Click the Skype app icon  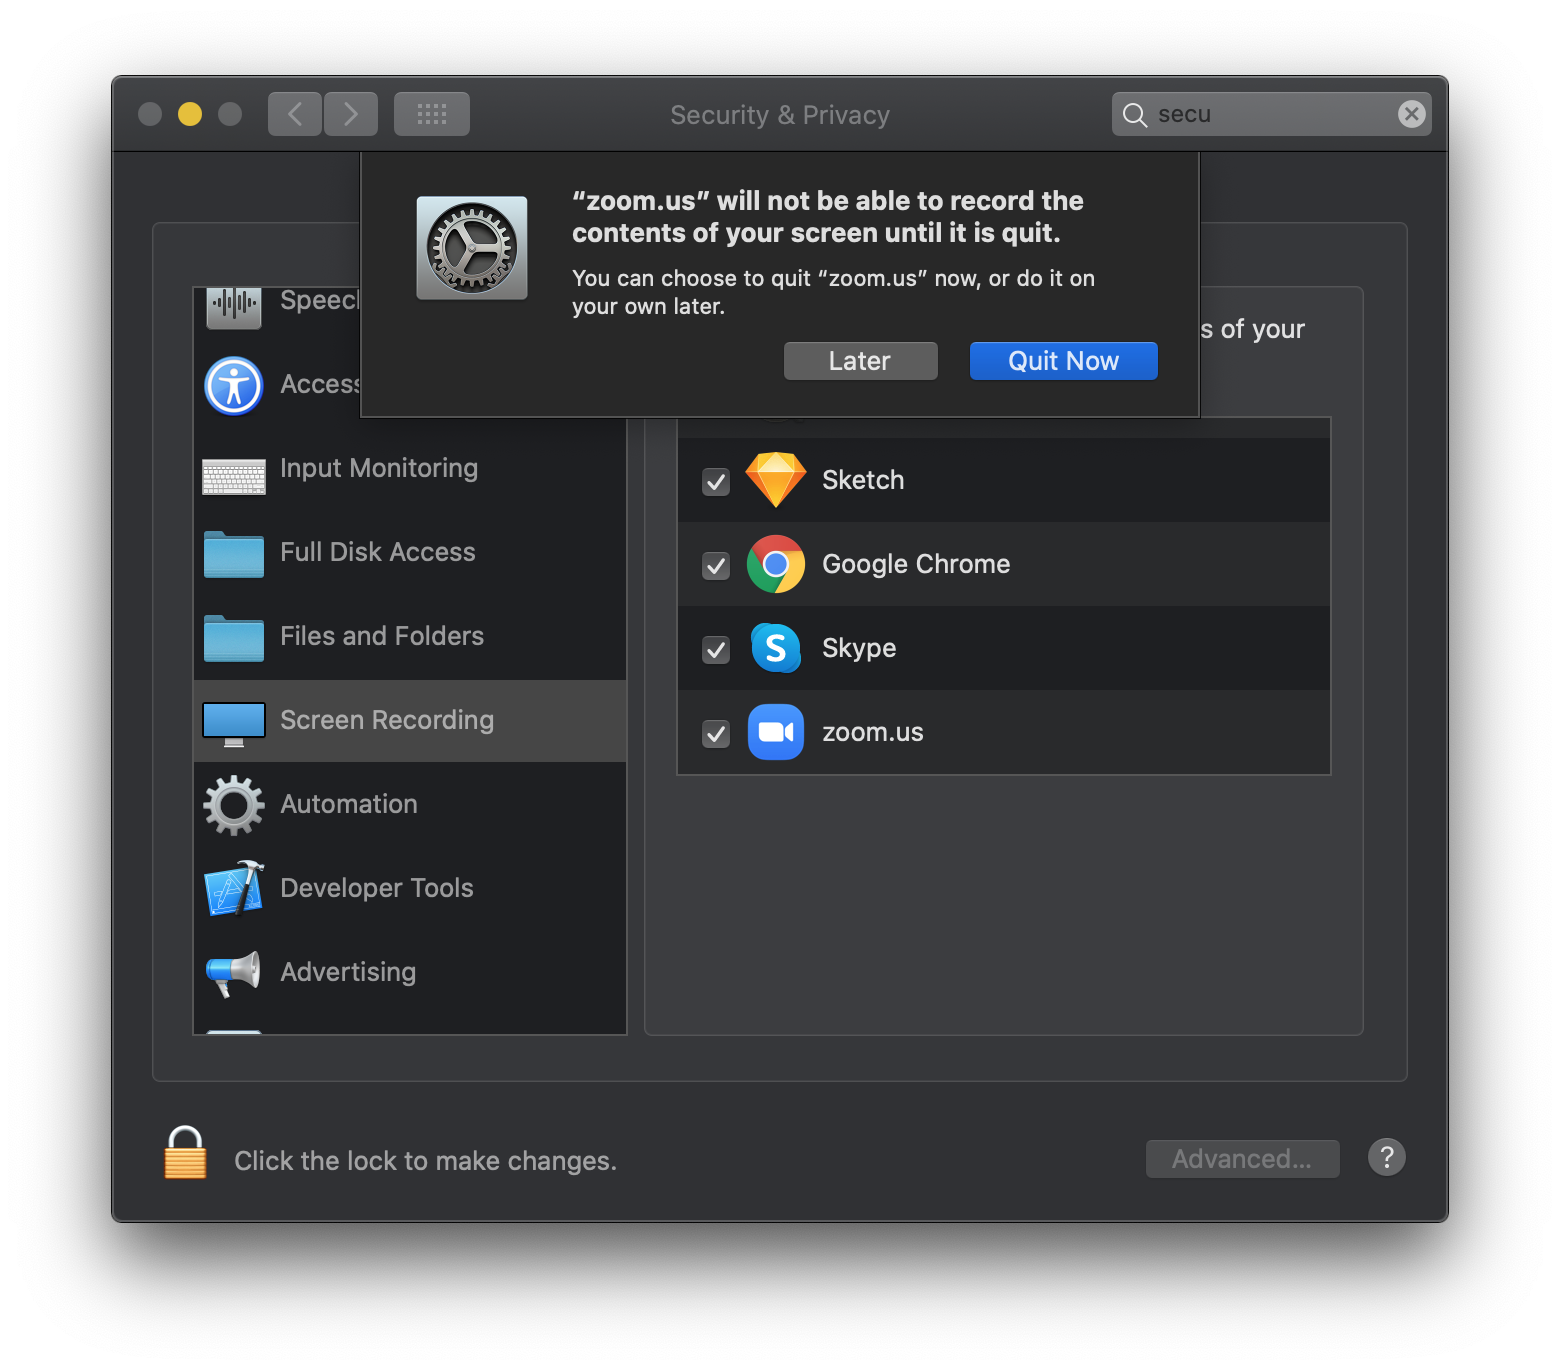tap(776, 648)
